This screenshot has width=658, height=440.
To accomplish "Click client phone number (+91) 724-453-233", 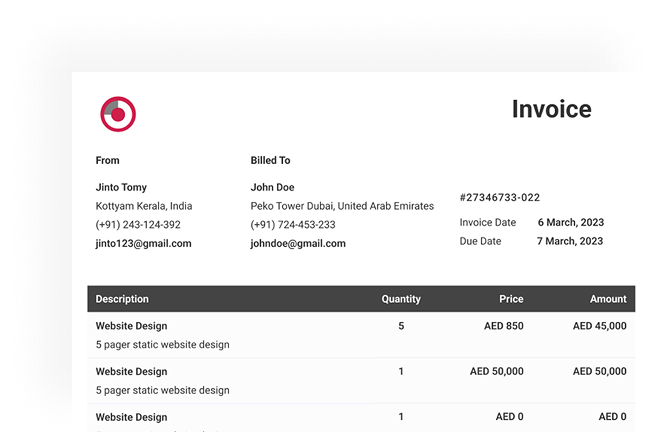I will click(293, 225).
